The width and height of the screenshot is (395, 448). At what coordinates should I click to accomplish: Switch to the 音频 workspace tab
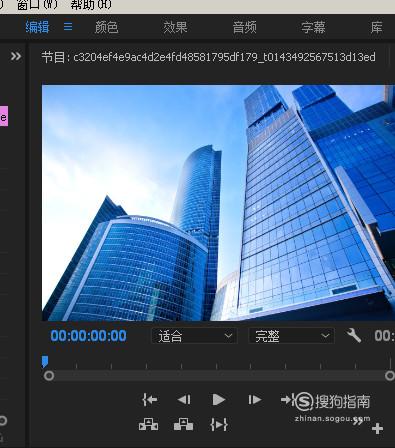[x=244, y=27]
